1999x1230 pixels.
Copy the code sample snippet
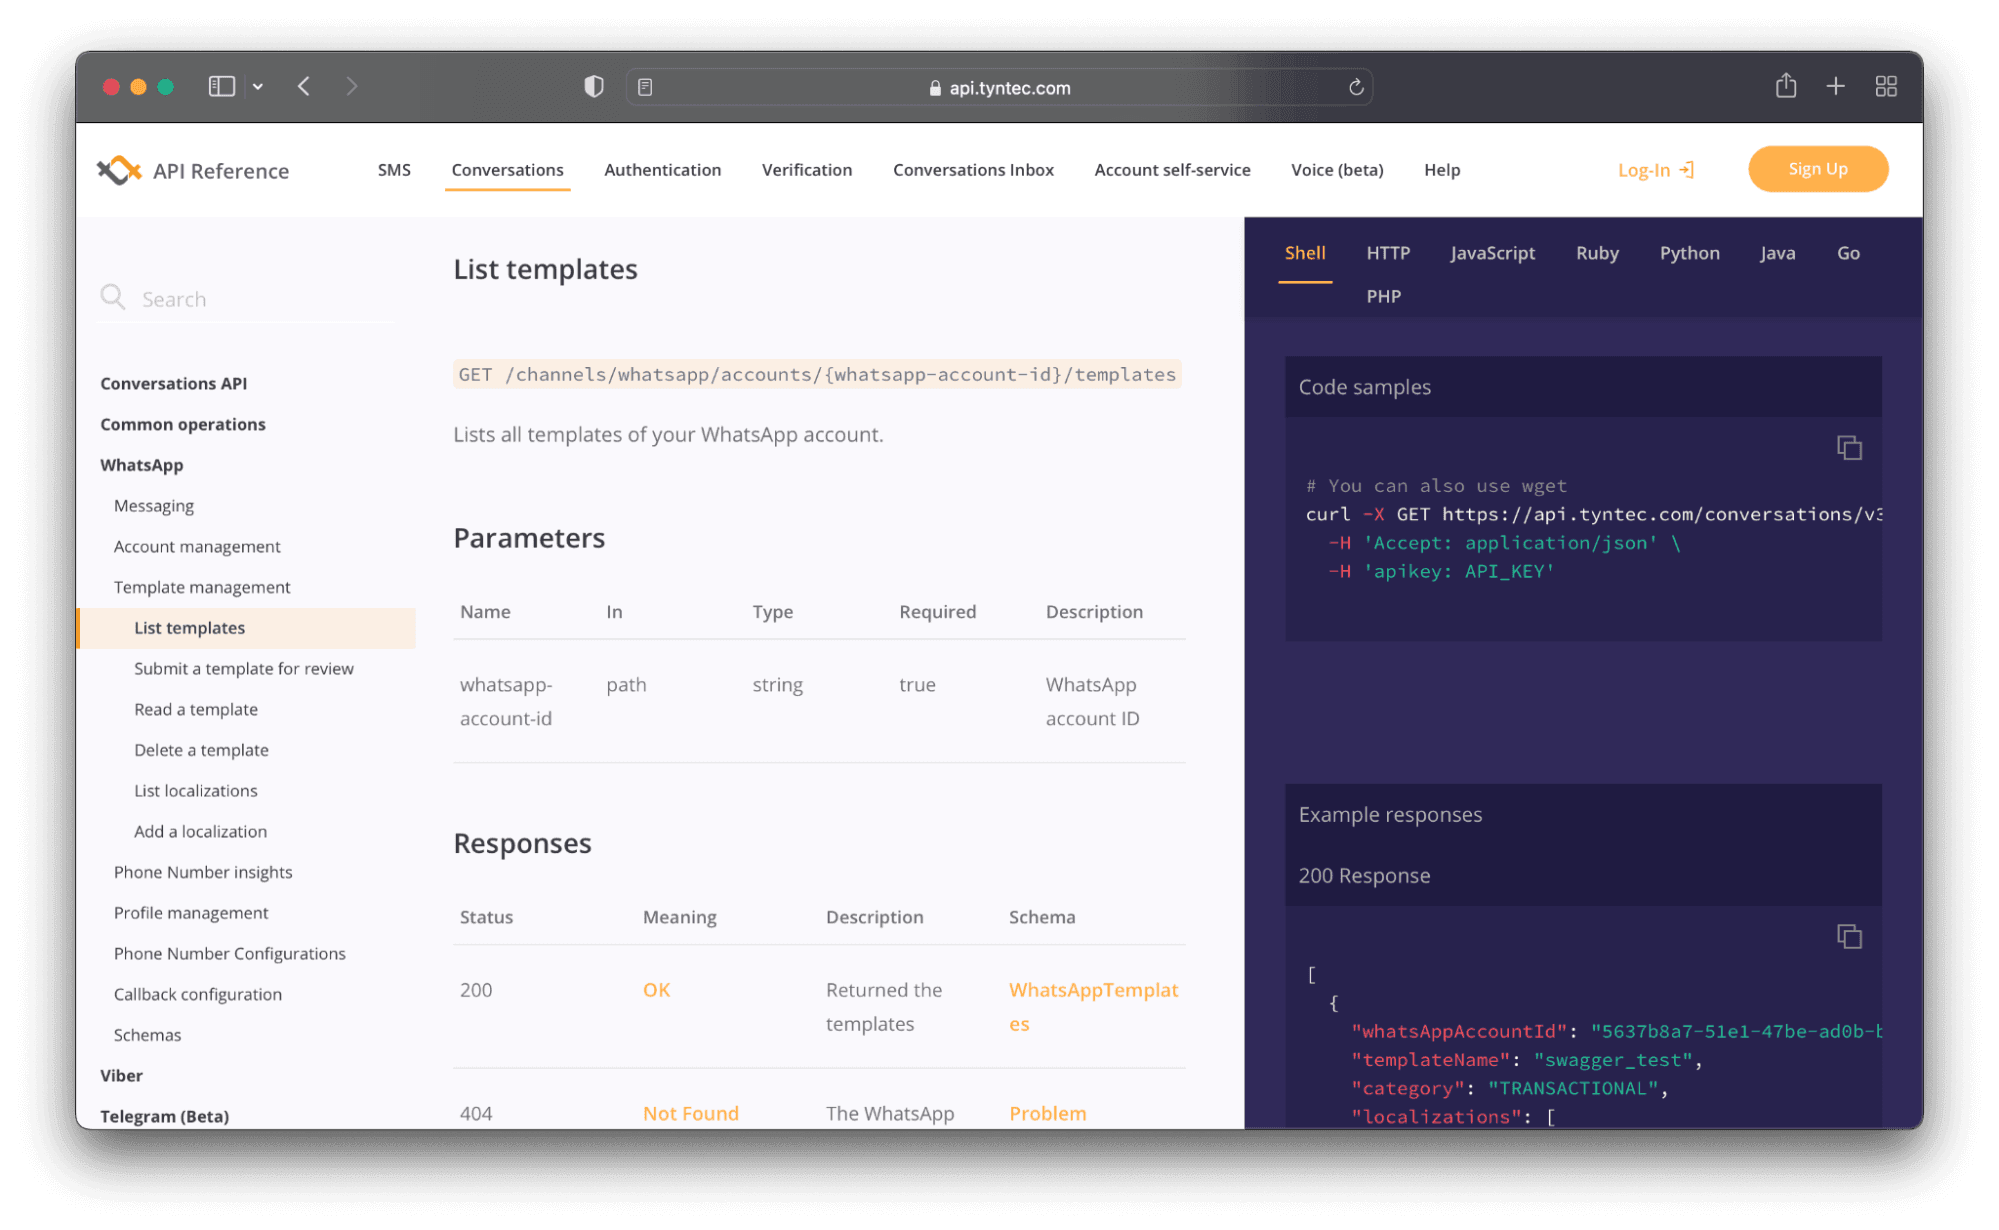1850,447
